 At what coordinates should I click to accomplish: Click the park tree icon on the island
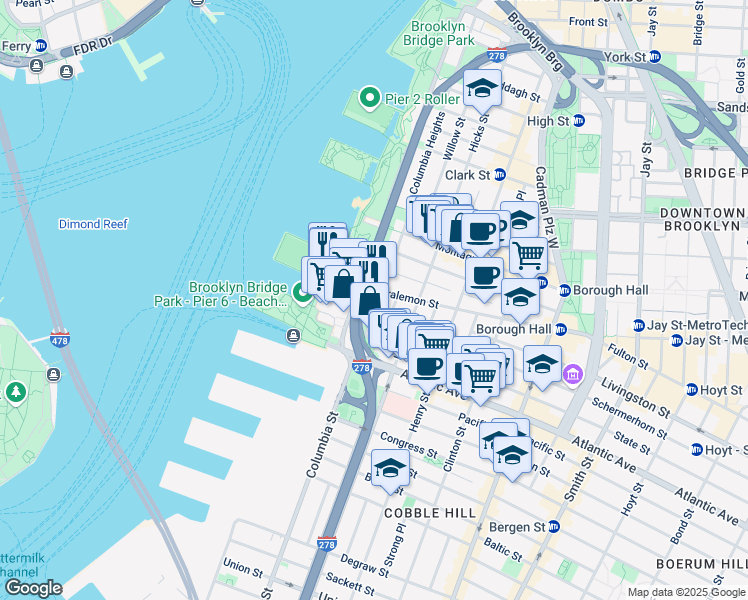click(16, 392)
